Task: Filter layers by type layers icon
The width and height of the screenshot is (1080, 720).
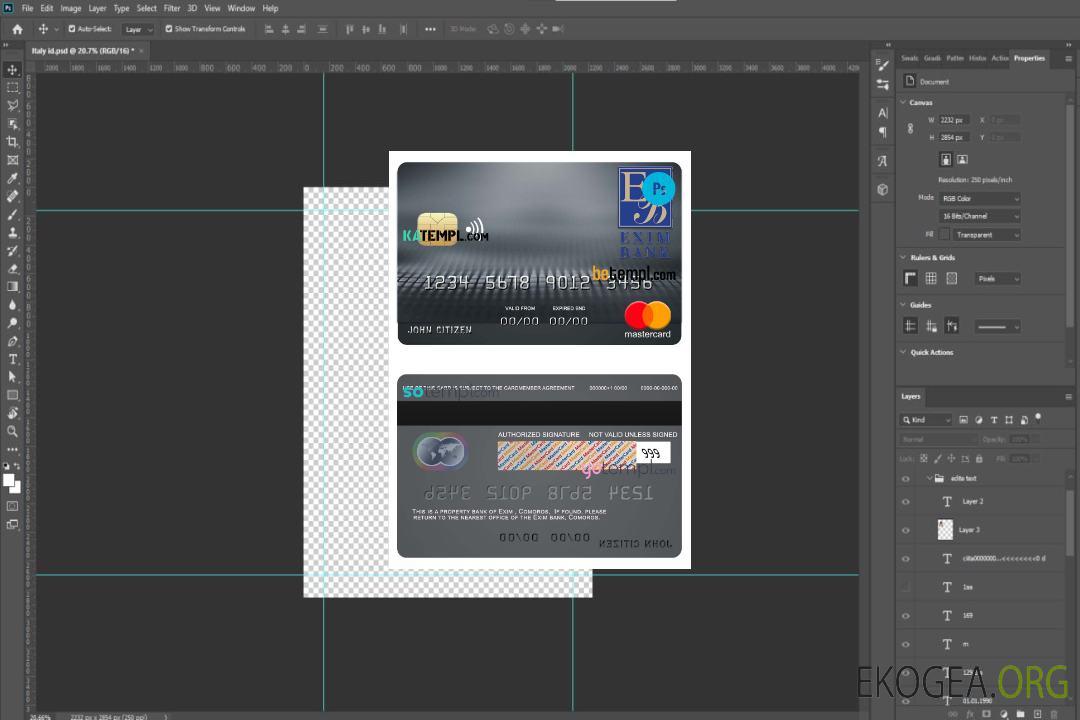Action: coord(994,420)
